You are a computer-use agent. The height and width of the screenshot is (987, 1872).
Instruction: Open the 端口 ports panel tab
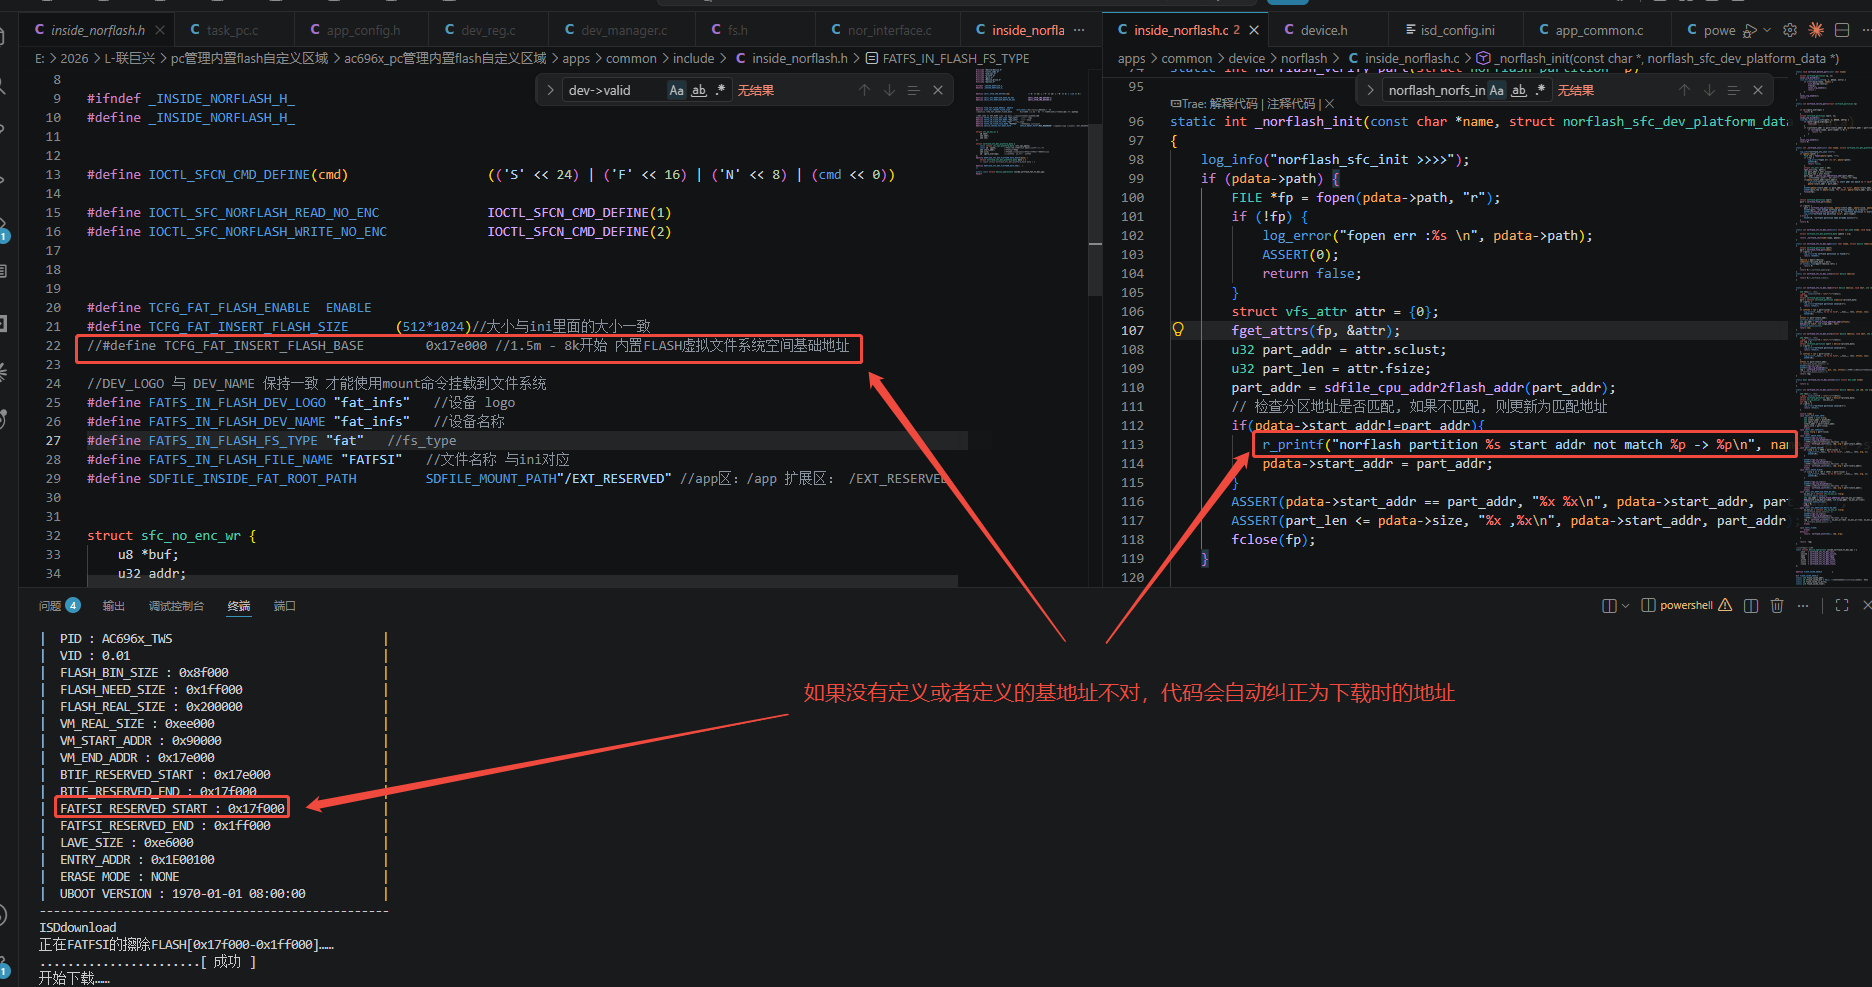click(x=285, y=605)
